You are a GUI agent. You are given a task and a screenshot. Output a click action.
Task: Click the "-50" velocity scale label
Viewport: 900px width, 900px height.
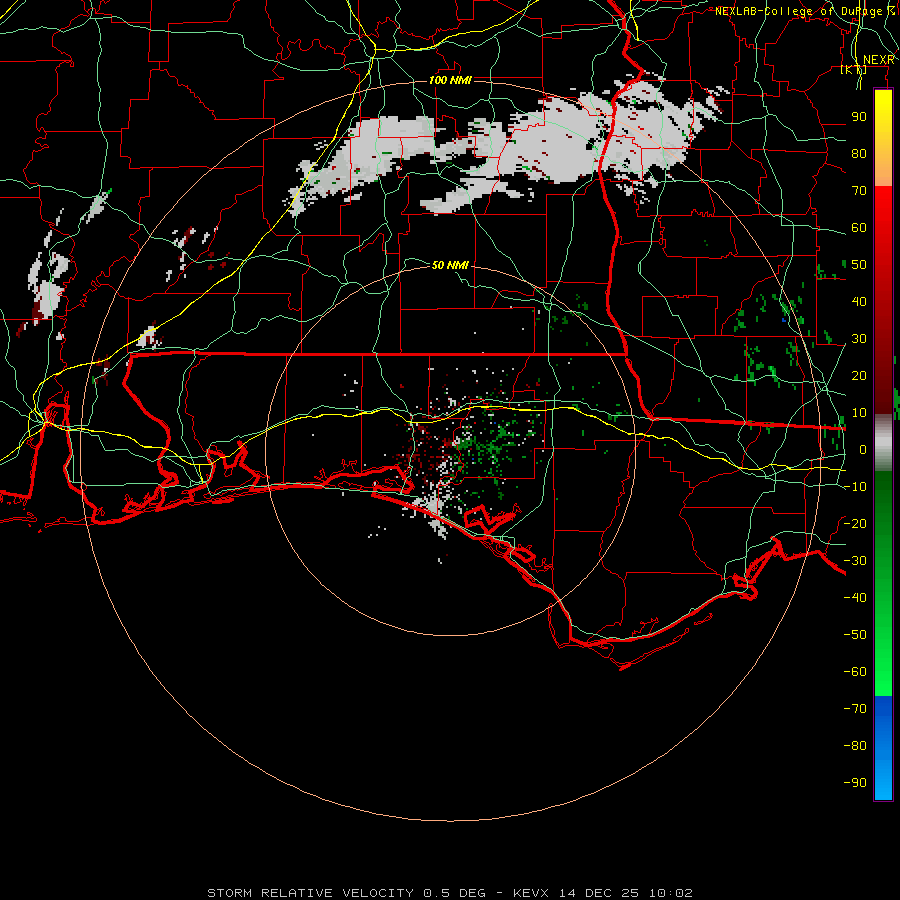pyautogui.click(x=855, y=634)
